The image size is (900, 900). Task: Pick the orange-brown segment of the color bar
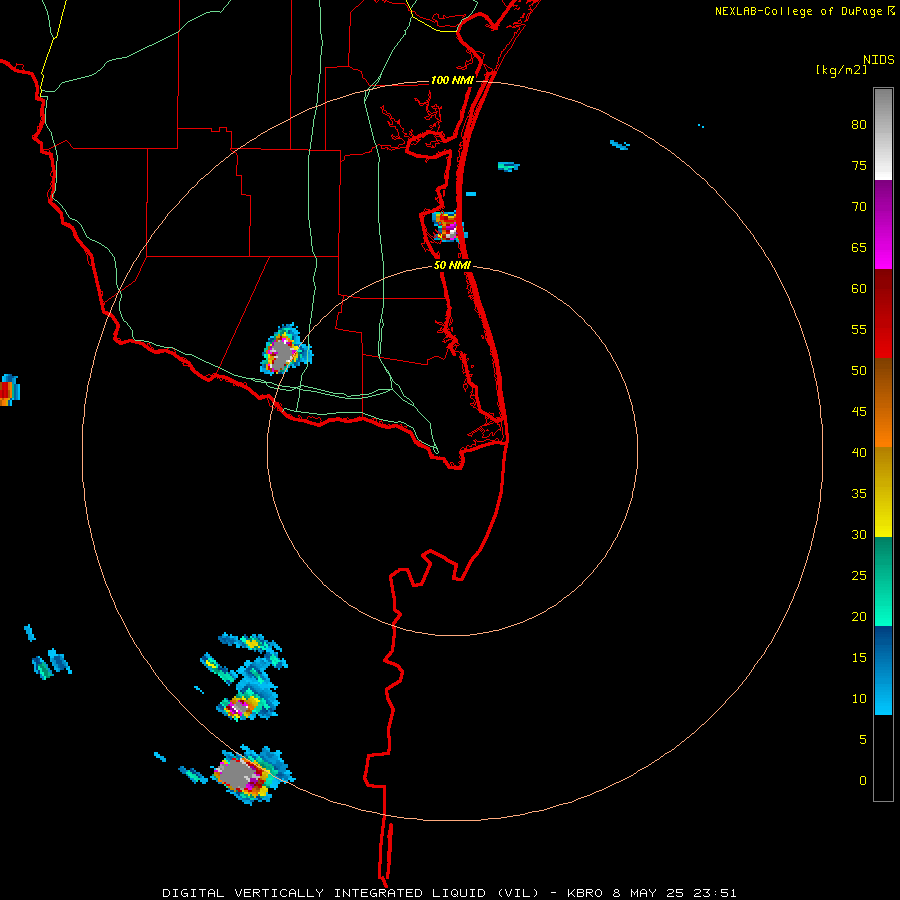(883, 402)
